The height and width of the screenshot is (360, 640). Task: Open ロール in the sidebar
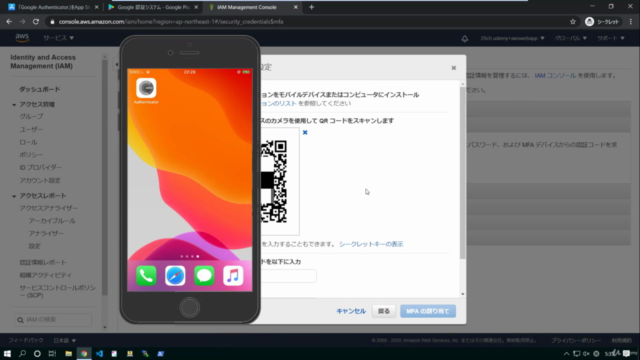pos(28,142)
